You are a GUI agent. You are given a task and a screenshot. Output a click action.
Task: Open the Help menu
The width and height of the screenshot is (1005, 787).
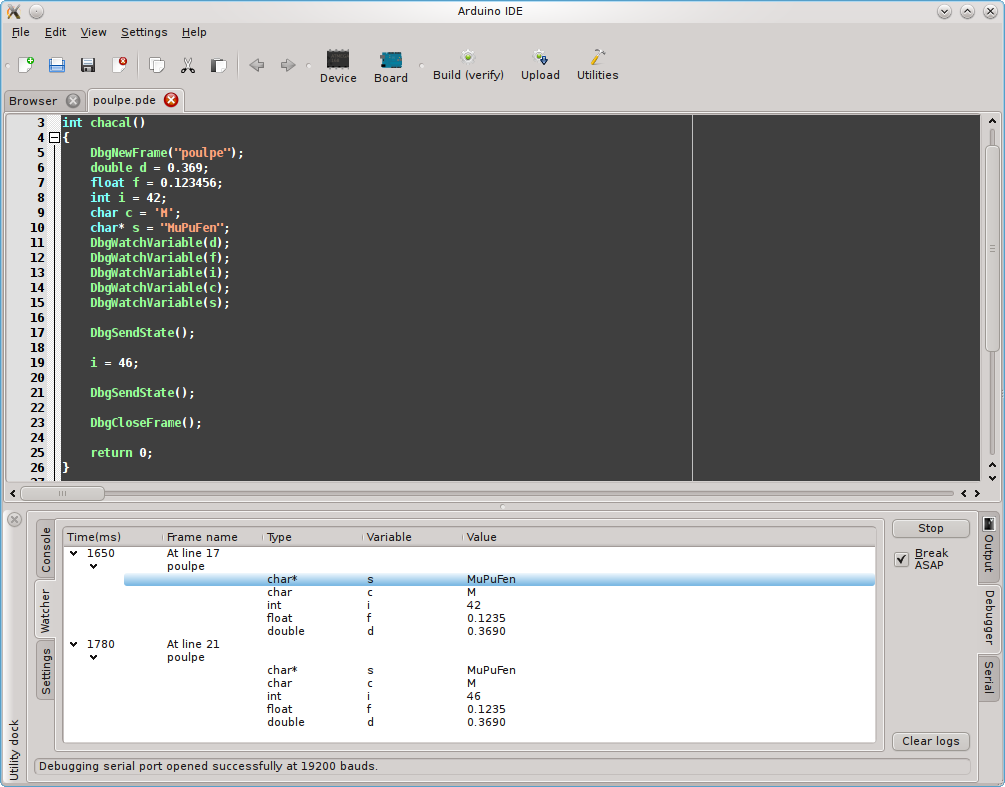click(194, 32)
